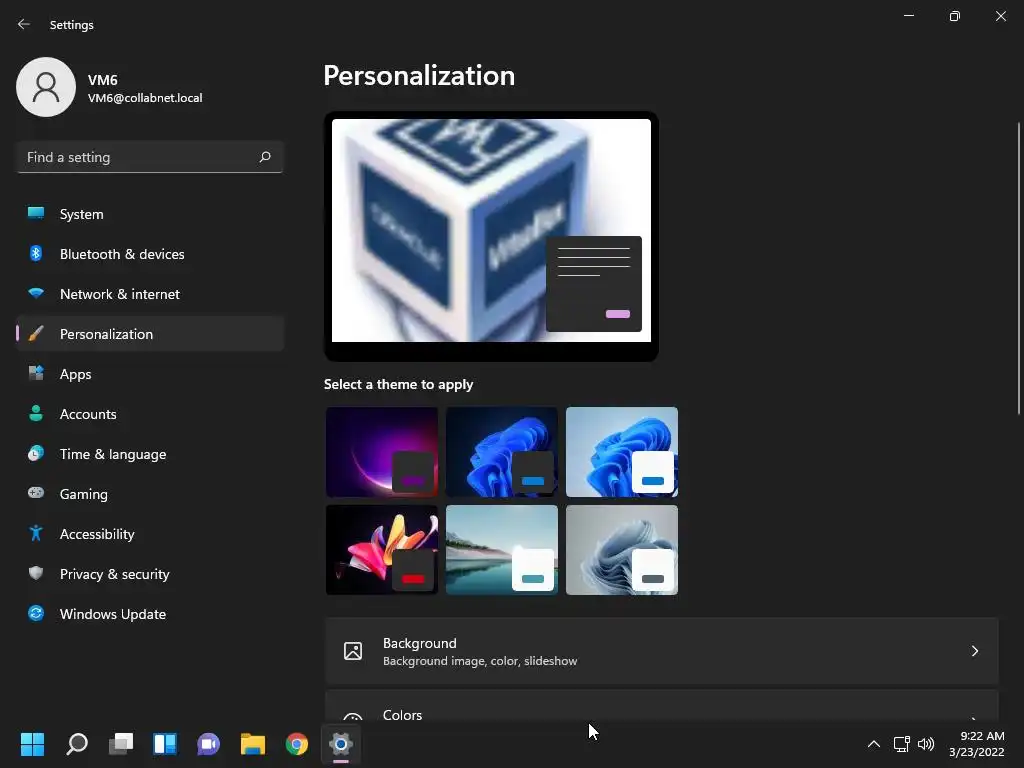
Task: Click the search magnifier in Find a setting
Action: (x=264, y=157)
